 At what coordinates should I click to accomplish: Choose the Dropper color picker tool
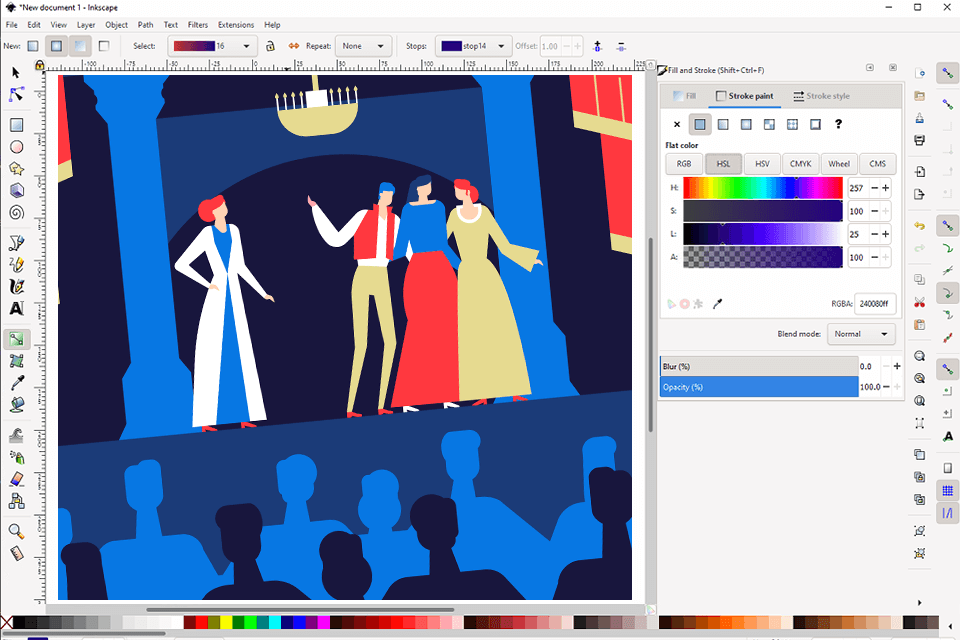click(14, 384)
